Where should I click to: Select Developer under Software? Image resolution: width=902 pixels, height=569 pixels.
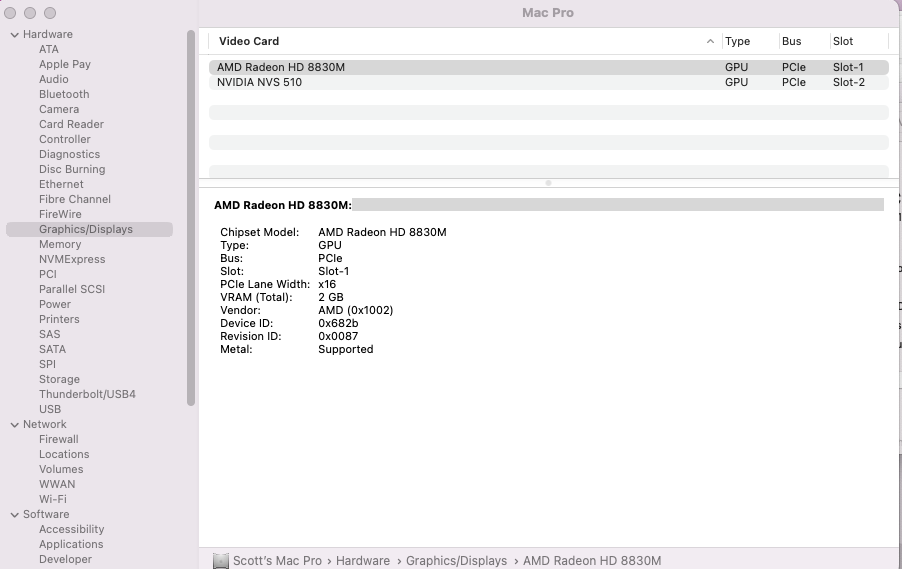coord(66,559)
